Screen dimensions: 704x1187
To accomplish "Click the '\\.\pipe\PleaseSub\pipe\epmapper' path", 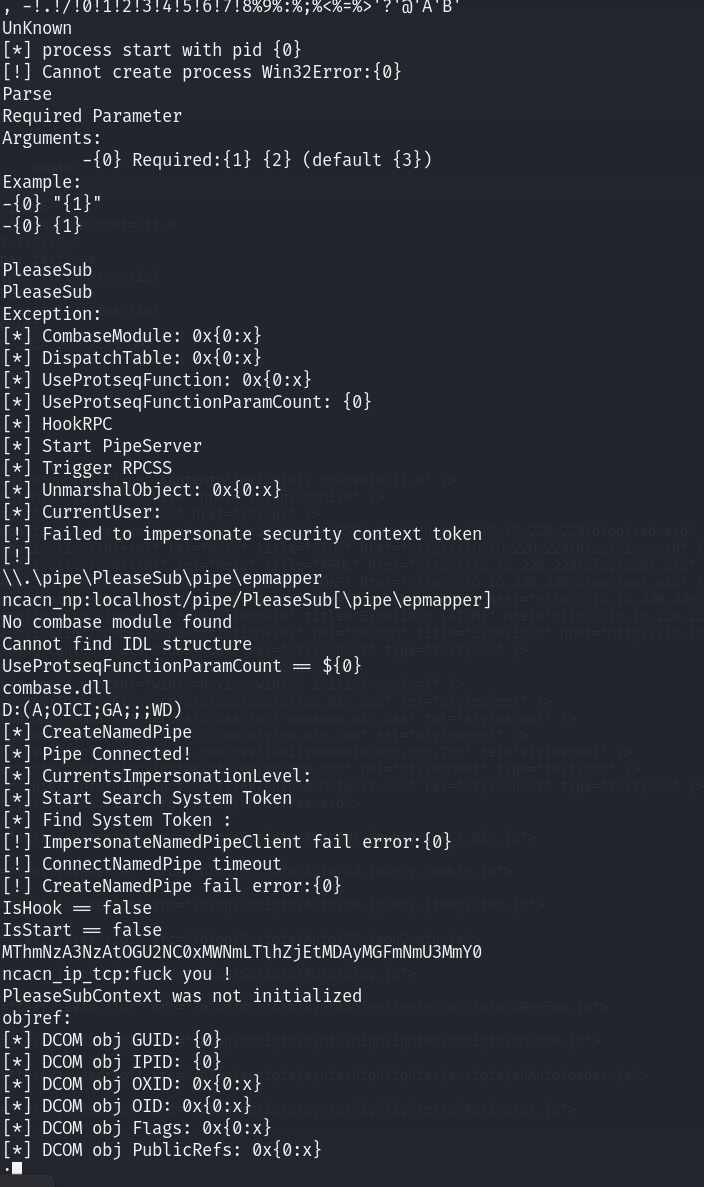I will pos(162,578).
